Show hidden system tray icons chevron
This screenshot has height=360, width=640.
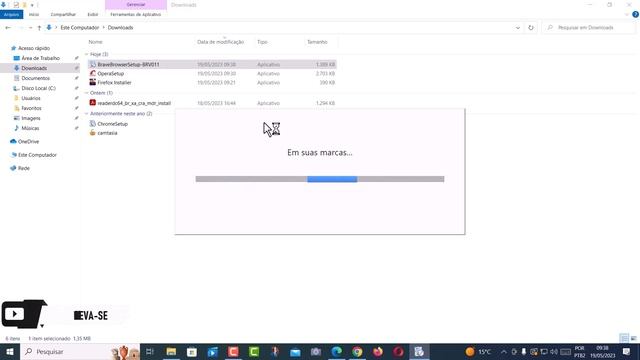click(x=504, y=351)
